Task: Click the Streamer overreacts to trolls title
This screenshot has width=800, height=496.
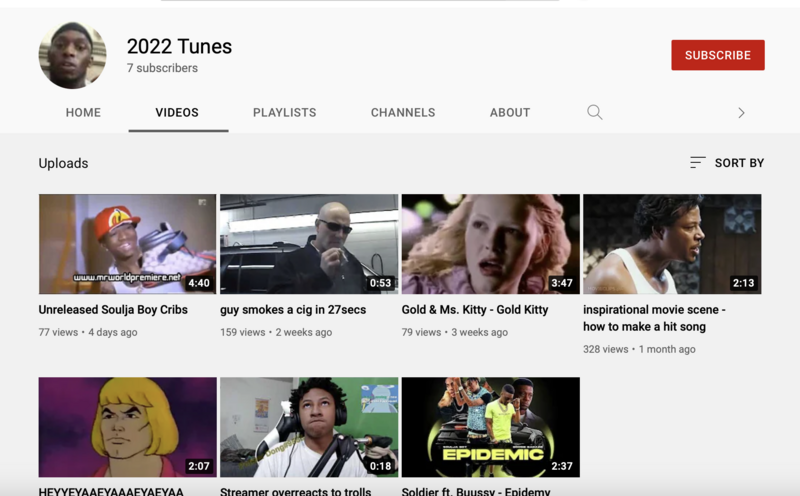Action: (x=295, y=491)
